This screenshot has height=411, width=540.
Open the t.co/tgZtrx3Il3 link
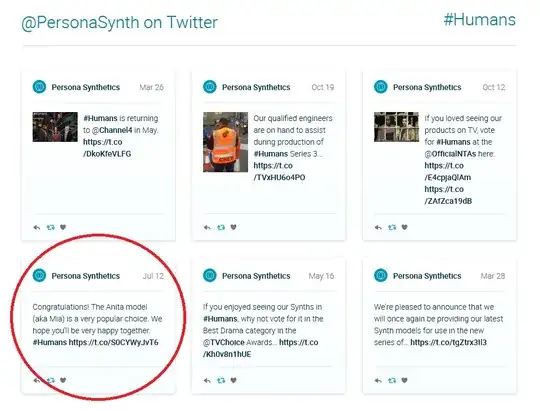tap(448, 342)
